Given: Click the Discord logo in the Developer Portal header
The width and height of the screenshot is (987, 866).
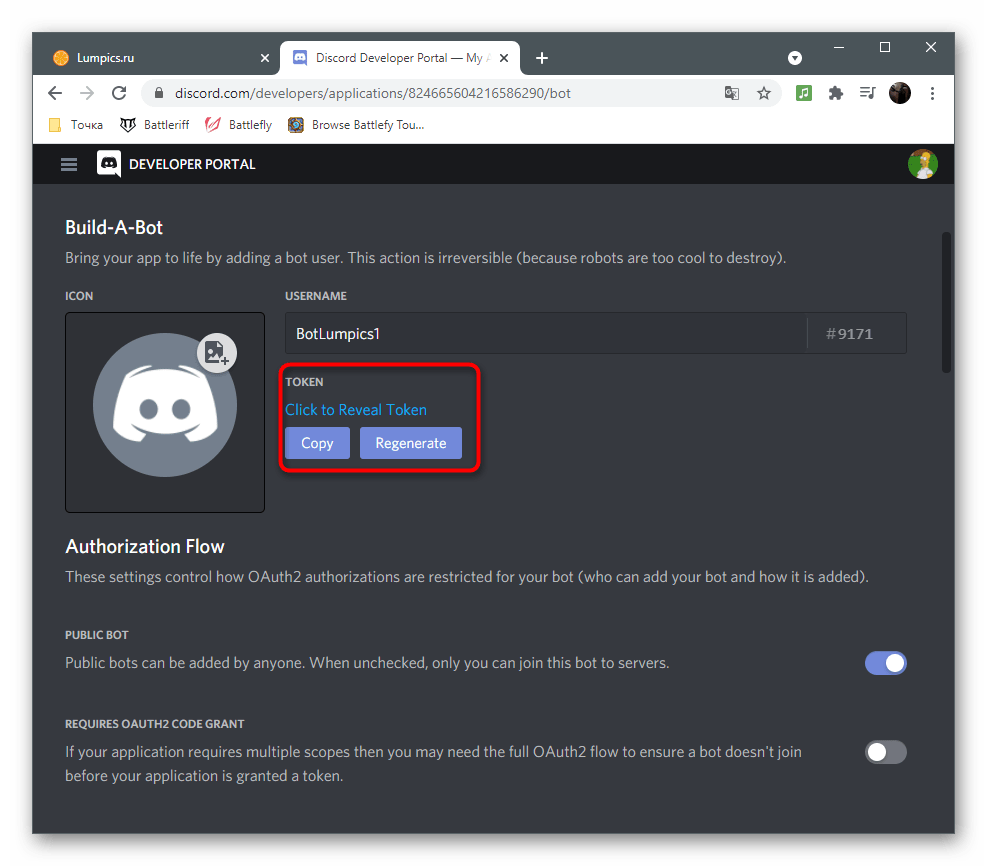Looking at the screenshot, I should coord(108,164).
